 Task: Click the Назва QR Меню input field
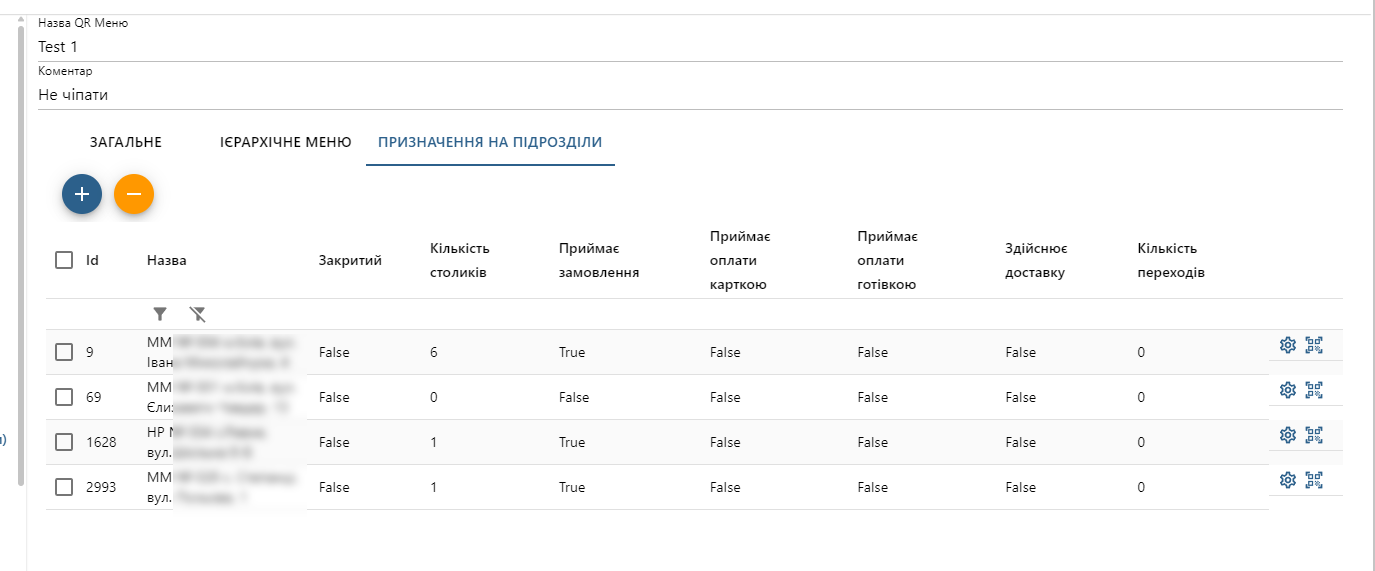click(690, 47)
